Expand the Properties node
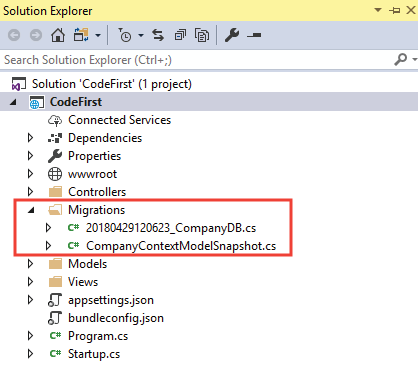 tap(30, 156)
